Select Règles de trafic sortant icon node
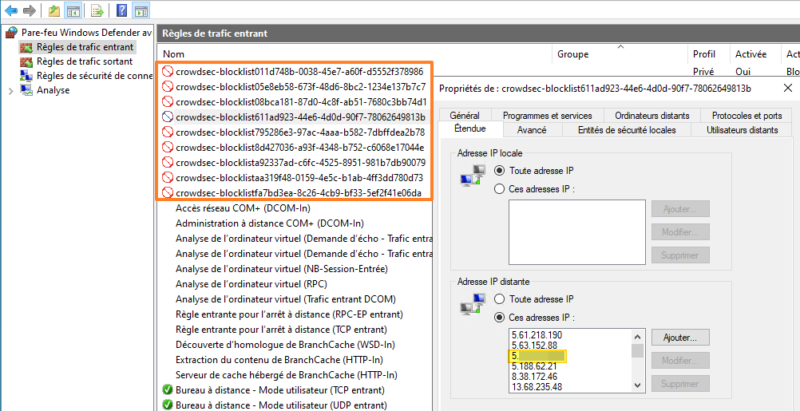This screenshot has height=411, width=800. 27,62
